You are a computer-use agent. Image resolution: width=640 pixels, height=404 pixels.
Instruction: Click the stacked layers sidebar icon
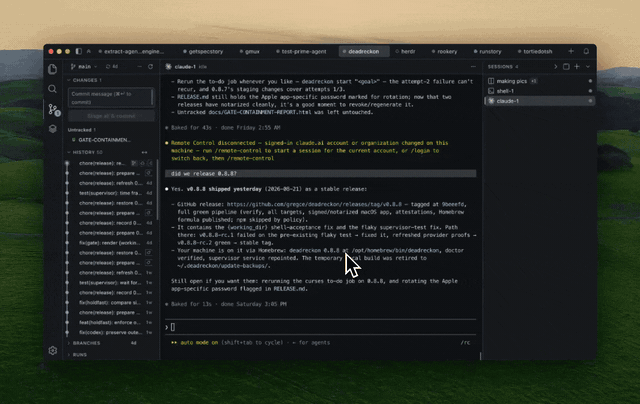[53, 129]
